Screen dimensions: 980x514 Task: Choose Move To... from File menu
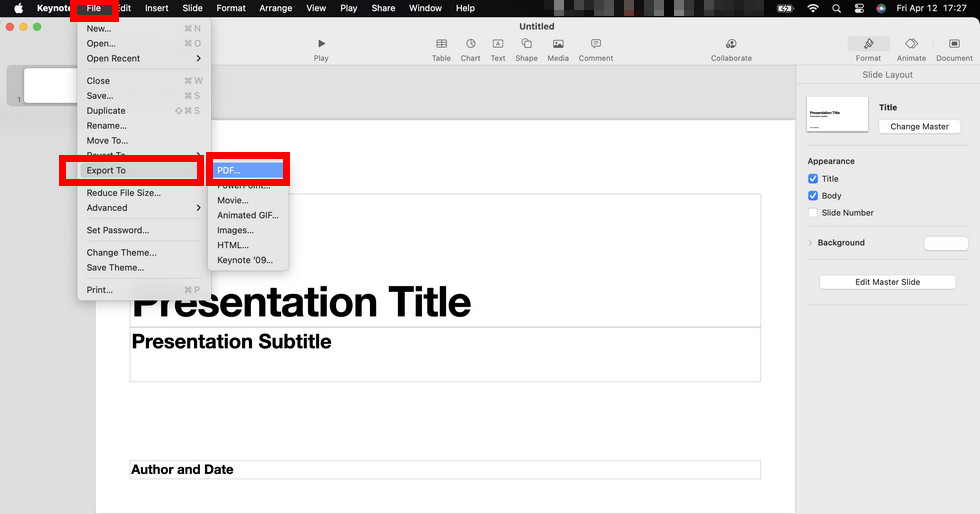pos(143,141)
